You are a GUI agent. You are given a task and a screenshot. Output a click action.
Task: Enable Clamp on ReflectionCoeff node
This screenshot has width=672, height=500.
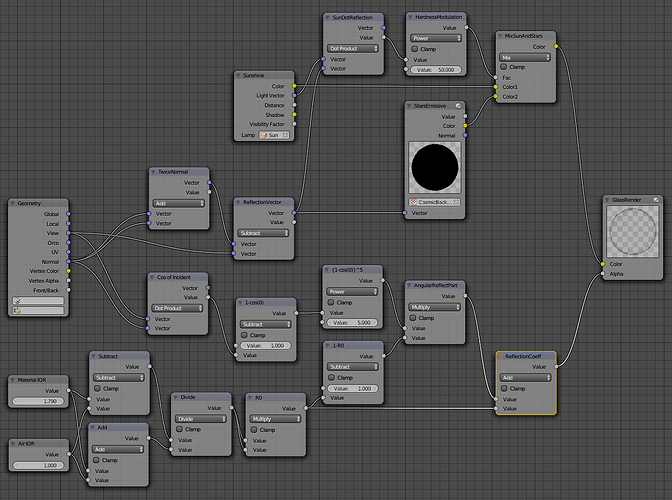click(x=504, y=389)
